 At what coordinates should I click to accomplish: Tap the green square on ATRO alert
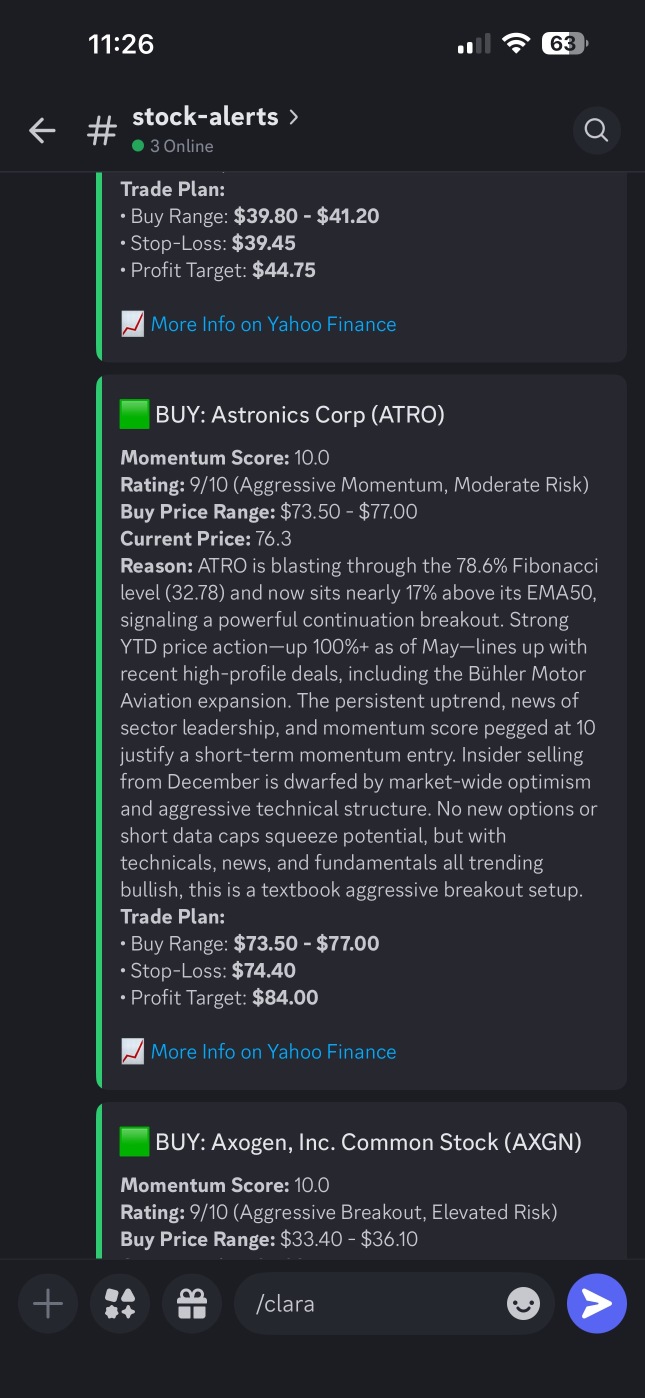[x=134, y=414]
